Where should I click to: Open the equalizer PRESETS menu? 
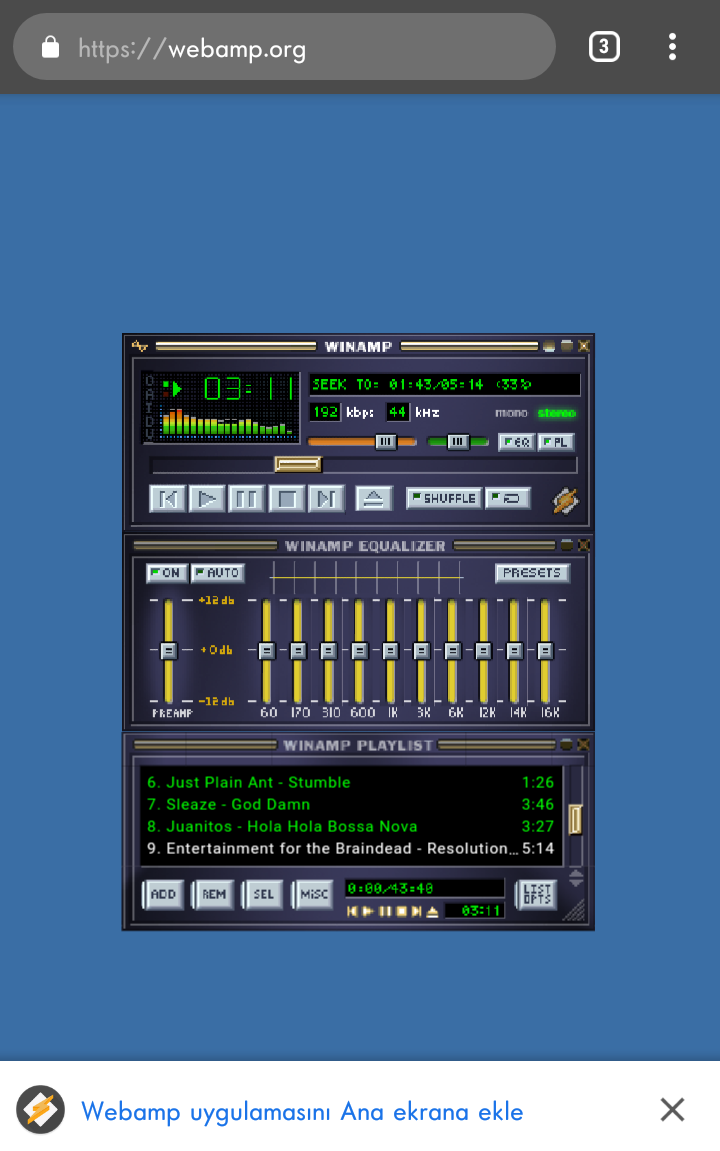pos(532,573)
